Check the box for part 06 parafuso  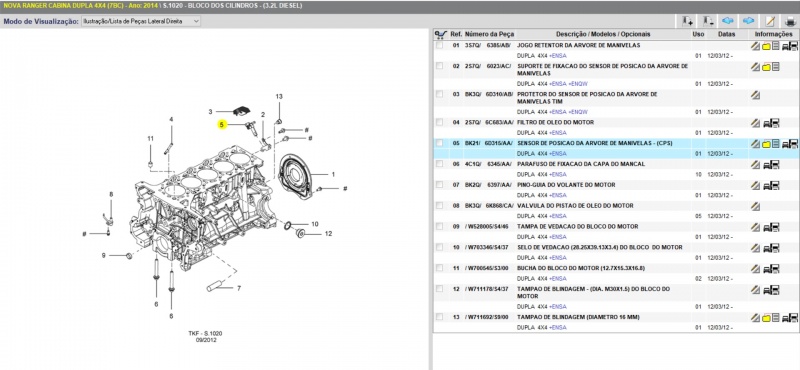439,164
